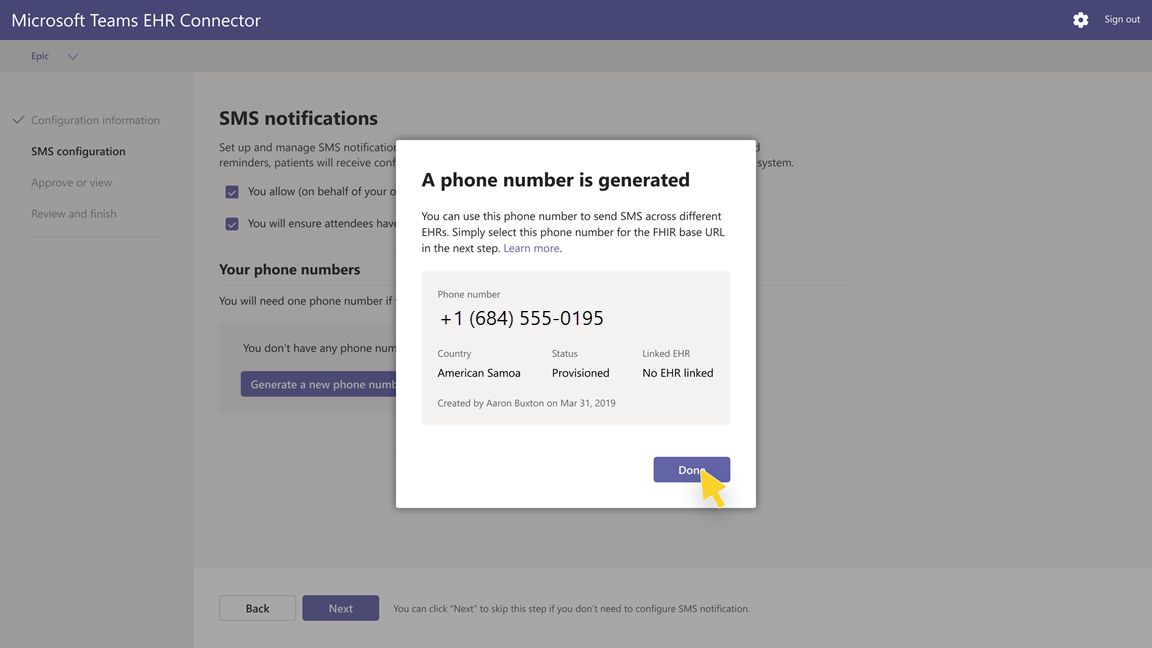This screenshot has width=1152, height=648.
Task: Click the Microsoft Teams EHR Connector title
Action: point(136,21)
